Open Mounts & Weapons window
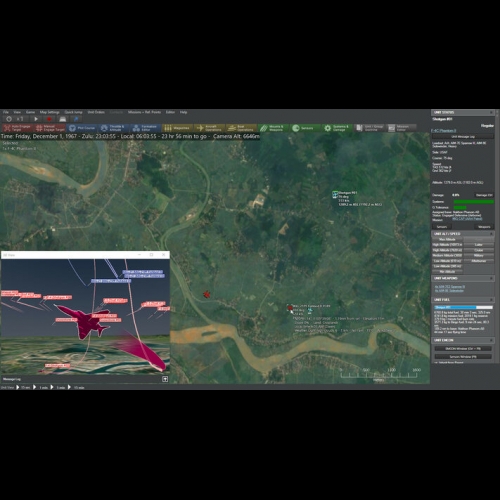This screenshot has height=500, width=500. coord(273,128)
